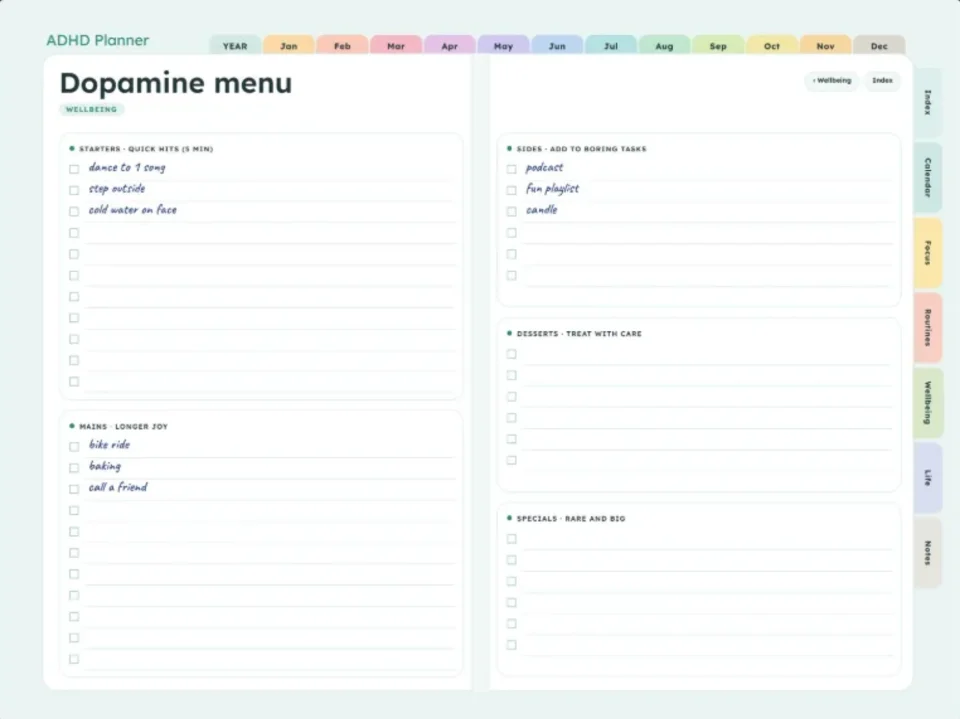
Task: Switch to the Aug month tab
Action: tap(664, 46)
